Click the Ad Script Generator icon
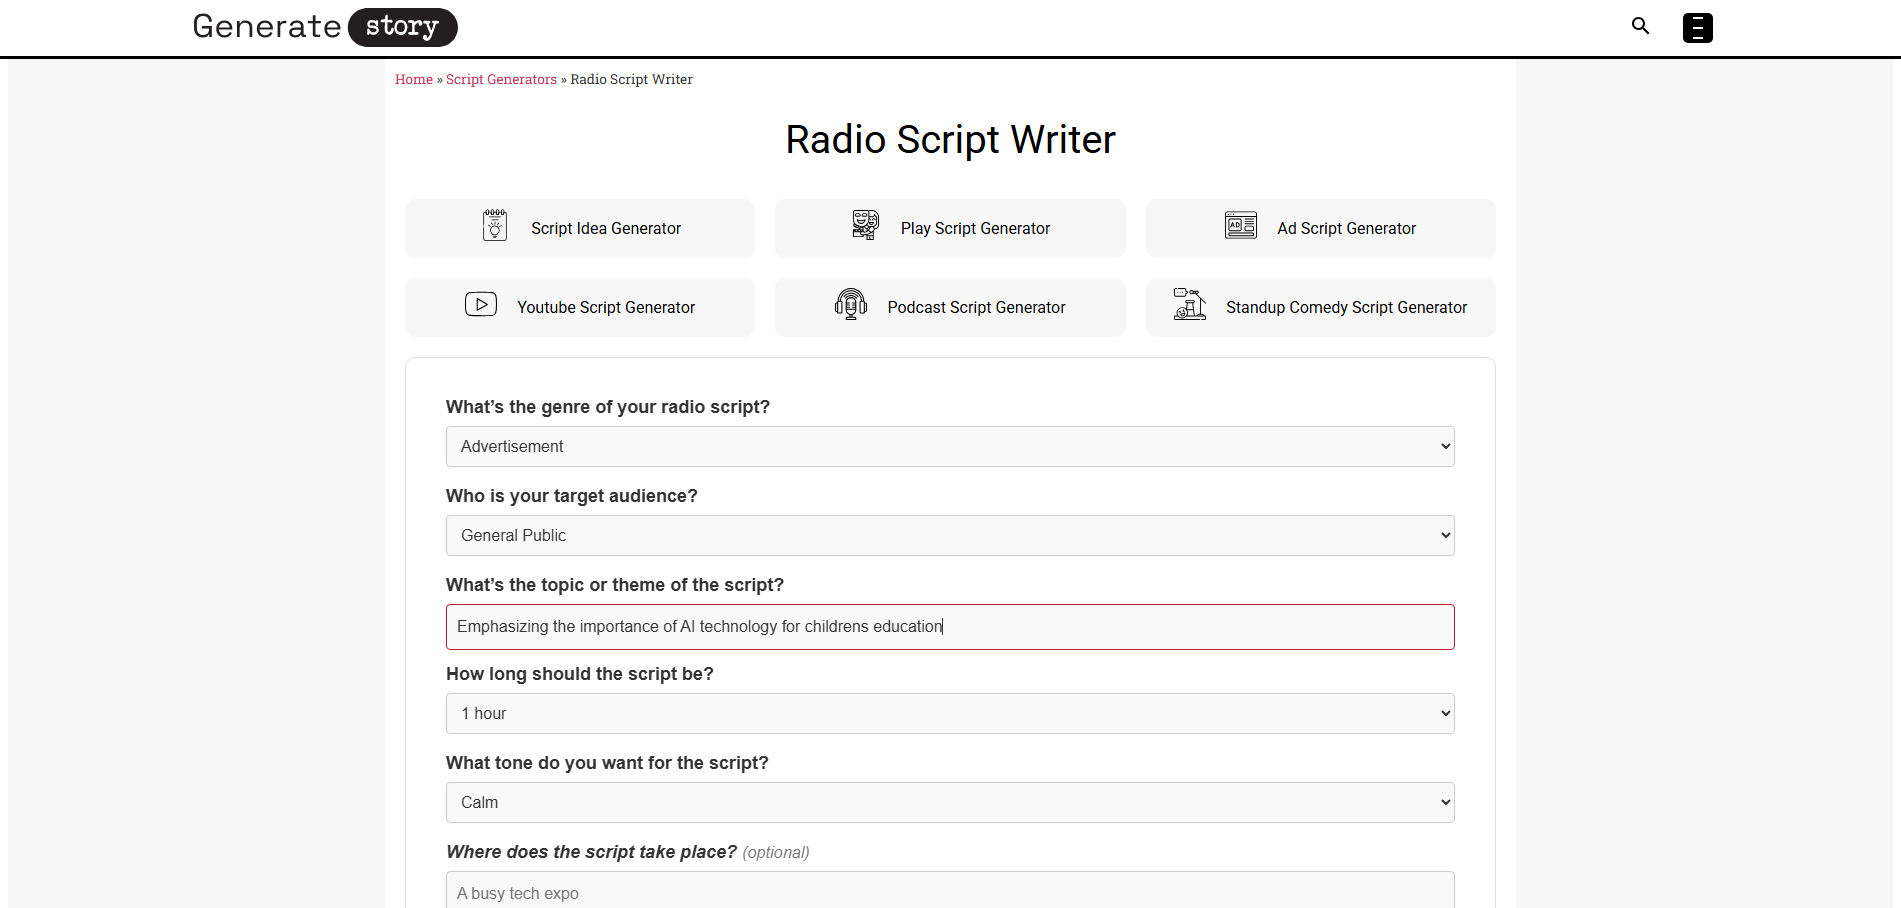1901x908 pixels. (x=1241, y=226)
